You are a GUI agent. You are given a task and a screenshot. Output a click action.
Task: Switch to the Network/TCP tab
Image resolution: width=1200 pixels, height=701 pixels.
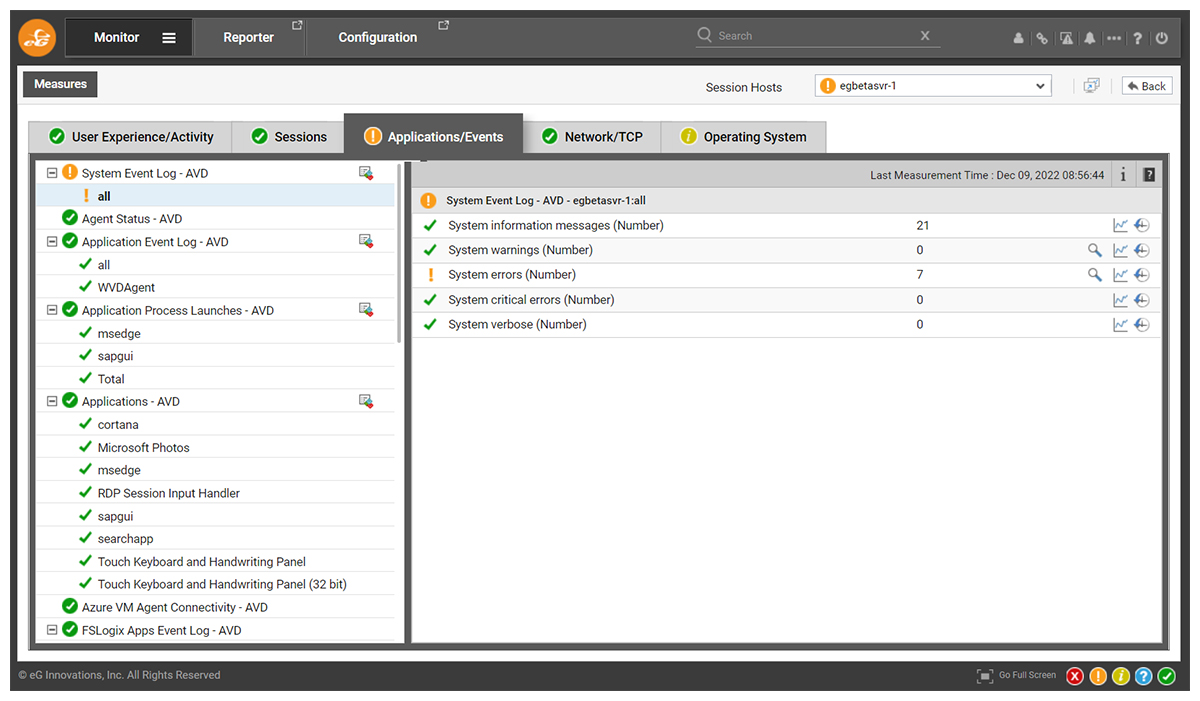[x=592, y=137]
